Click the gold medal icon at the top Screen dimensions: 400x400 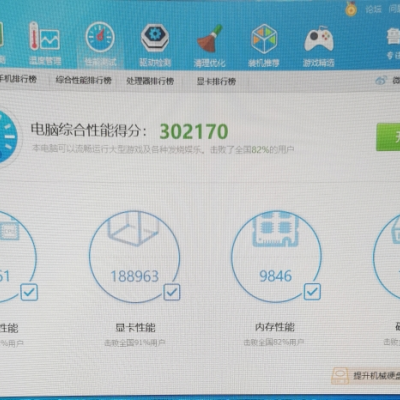tap(351, 9)
